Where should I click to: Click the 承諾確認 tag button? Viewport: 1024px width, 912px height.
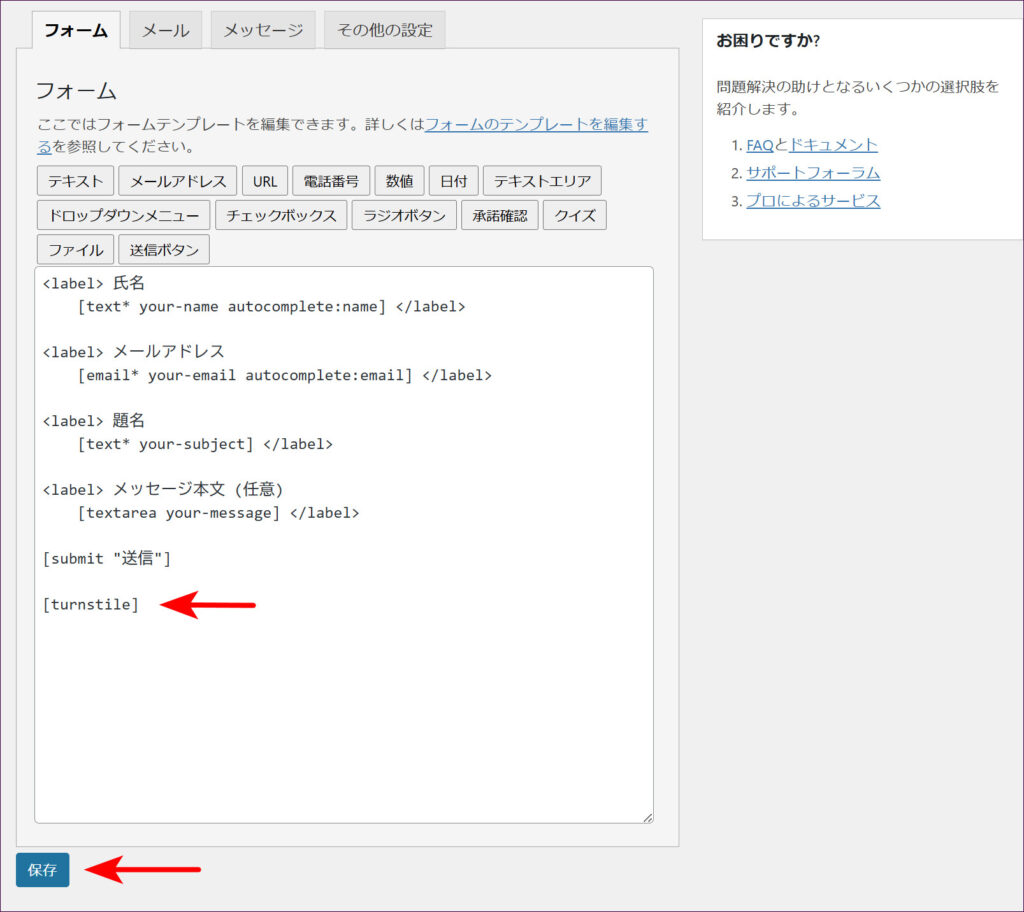pyautogui.click(x=499, y=215)
